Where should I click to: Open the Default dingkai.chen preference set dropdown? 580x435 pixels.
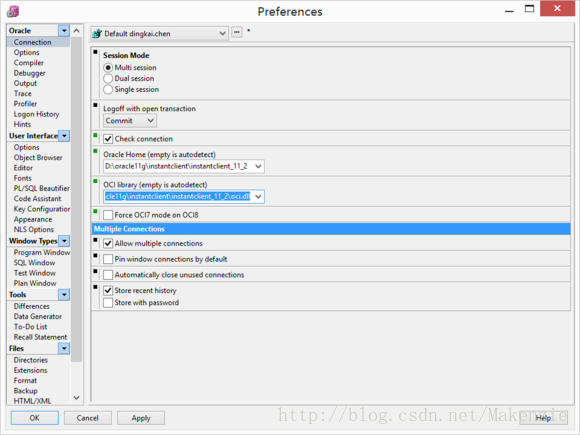159,34
